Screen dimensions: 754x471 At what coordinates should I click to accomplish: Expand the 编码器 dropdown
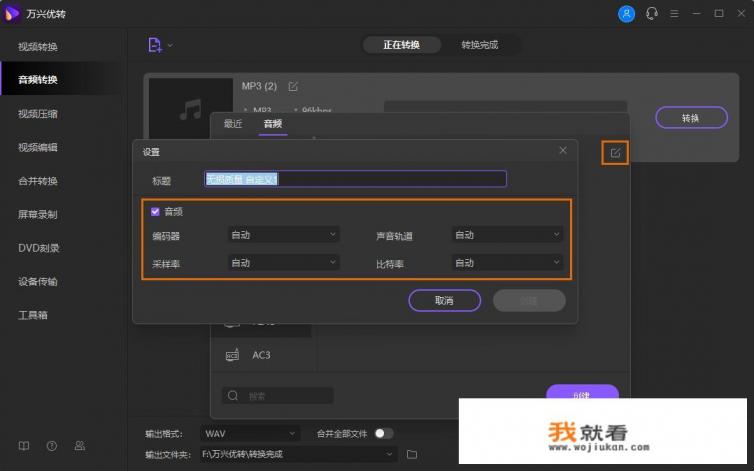point(284,235)
